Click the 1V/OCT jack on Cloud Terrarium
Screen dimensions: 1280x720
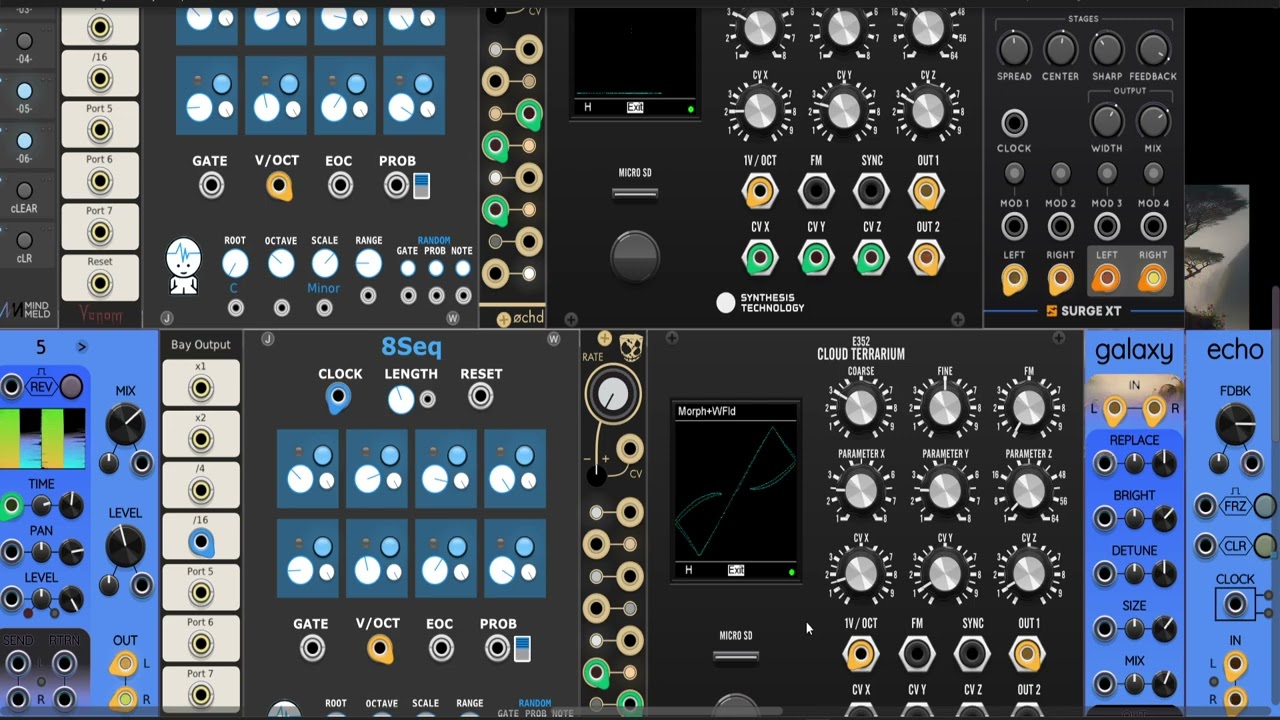860,655
